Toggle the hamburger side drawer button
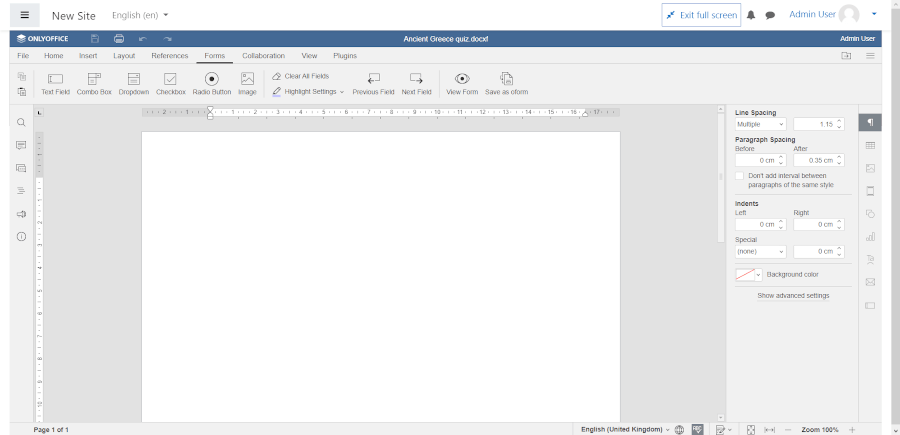This screenshot has height=435, width=900. 25,15
